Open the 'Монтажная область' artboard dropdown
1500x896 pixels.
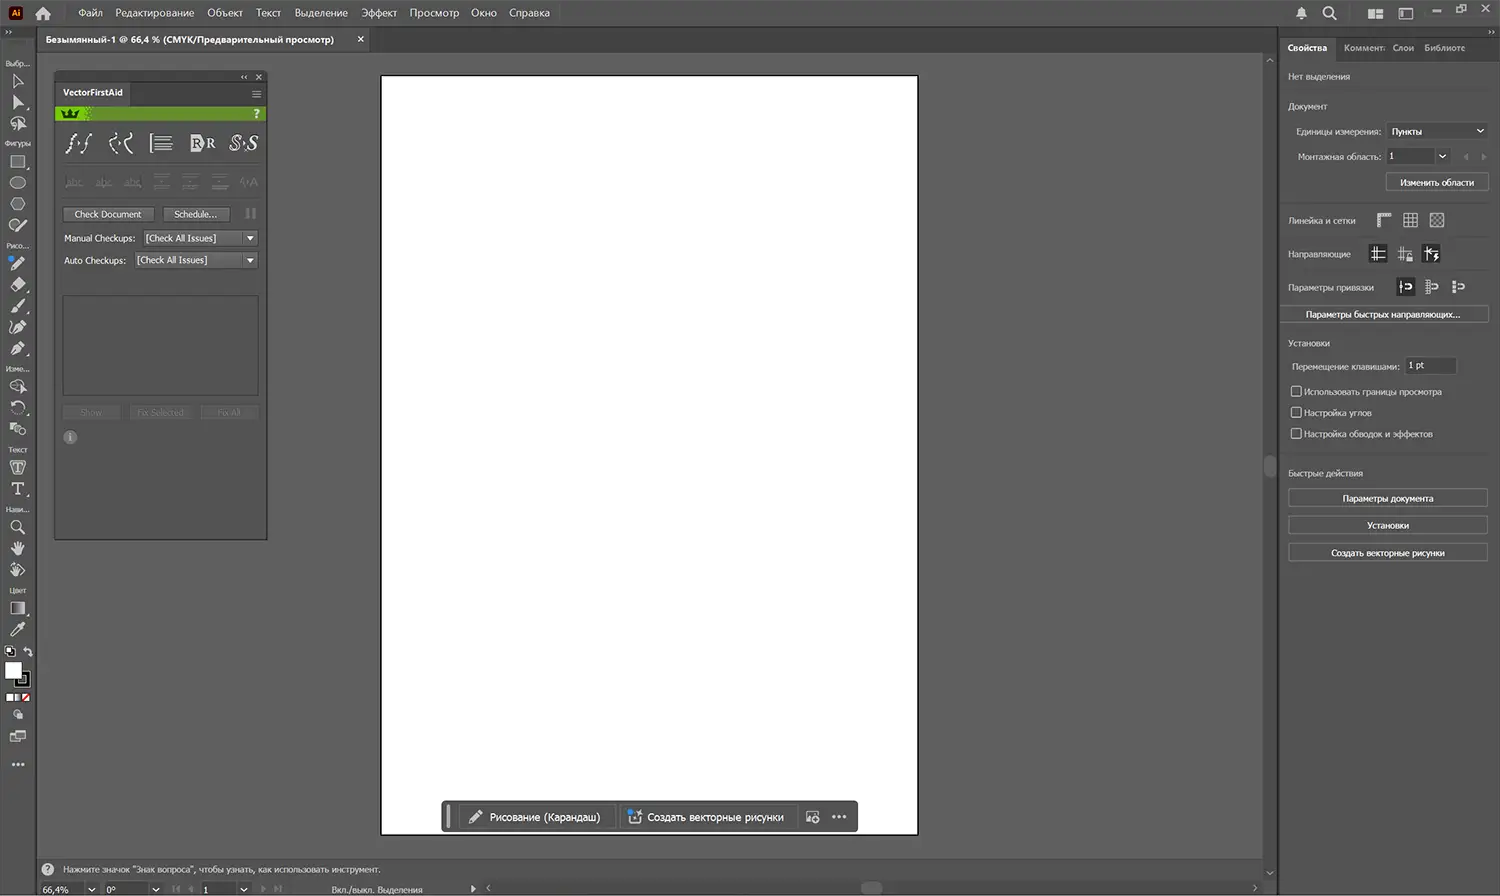[1442, 156]
